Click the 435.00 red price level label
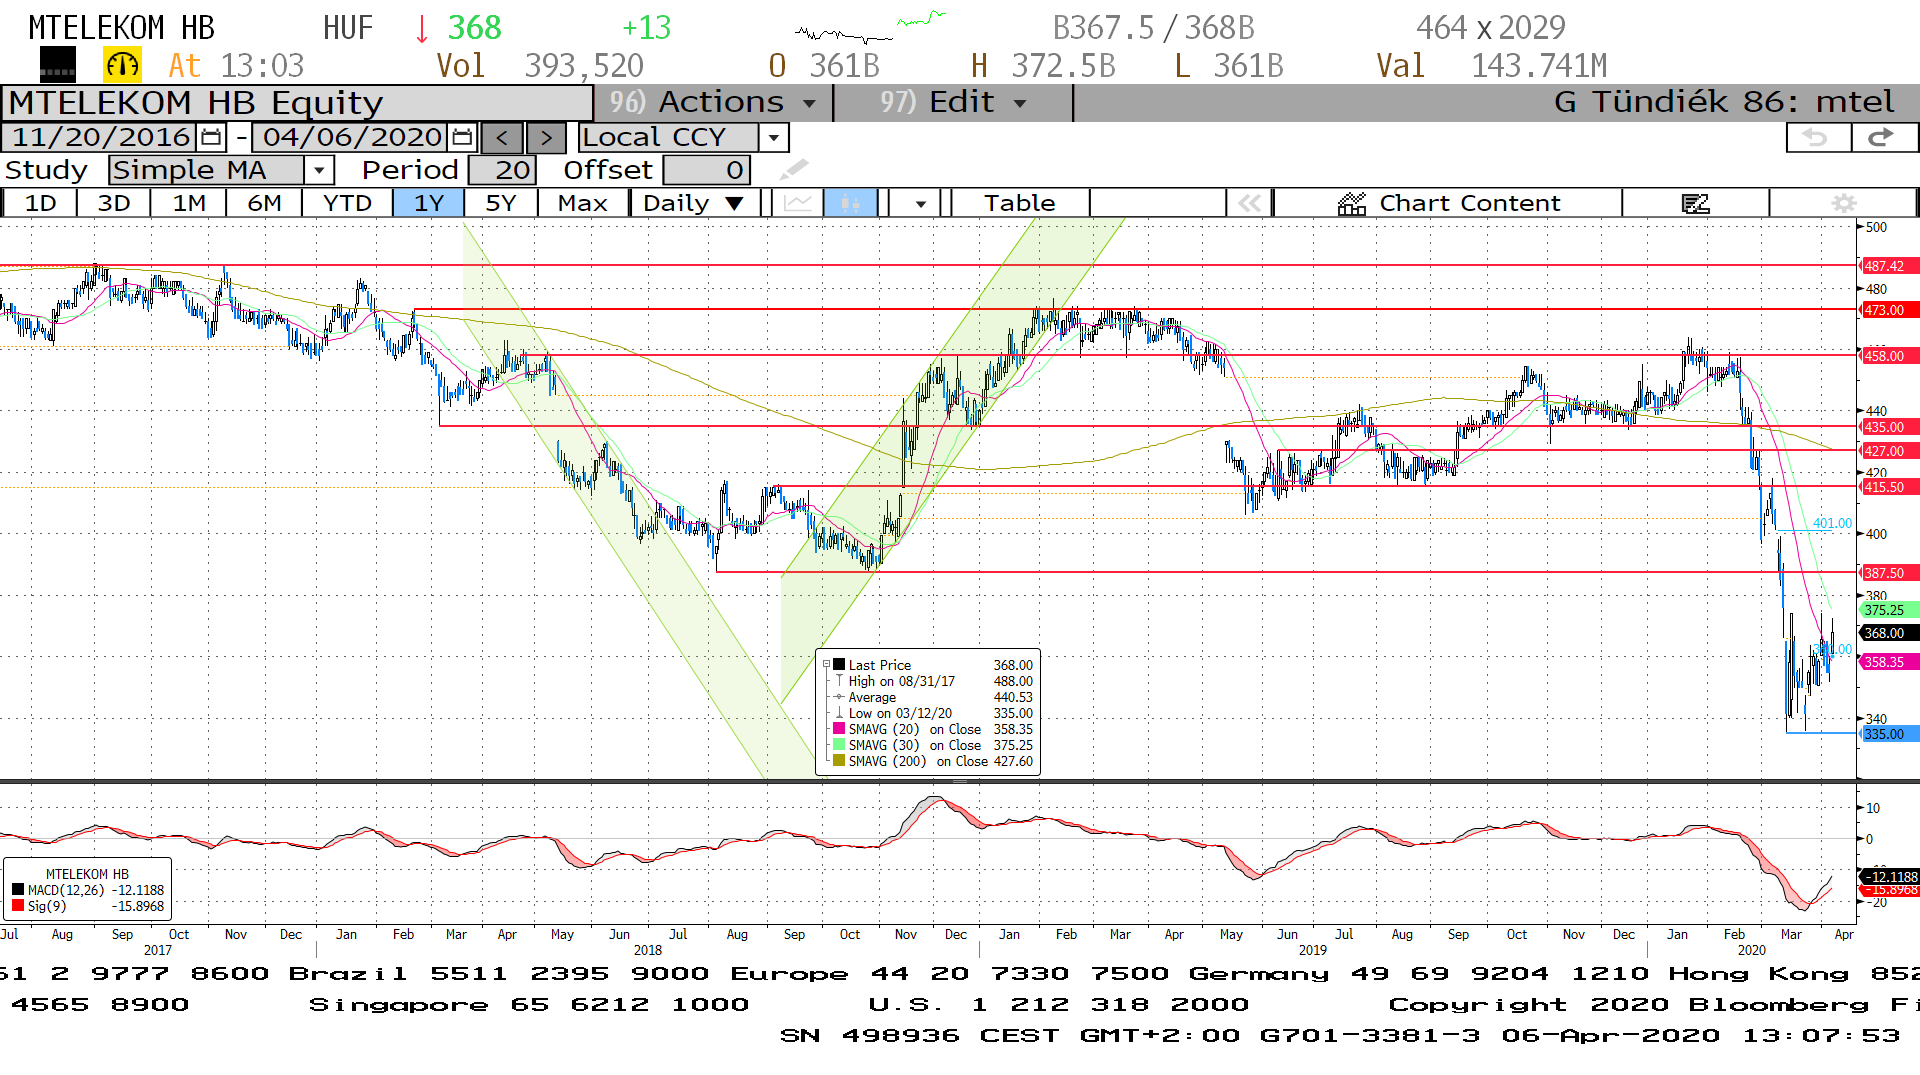Screen dimensions: 1920x1075 (1889, 427)
